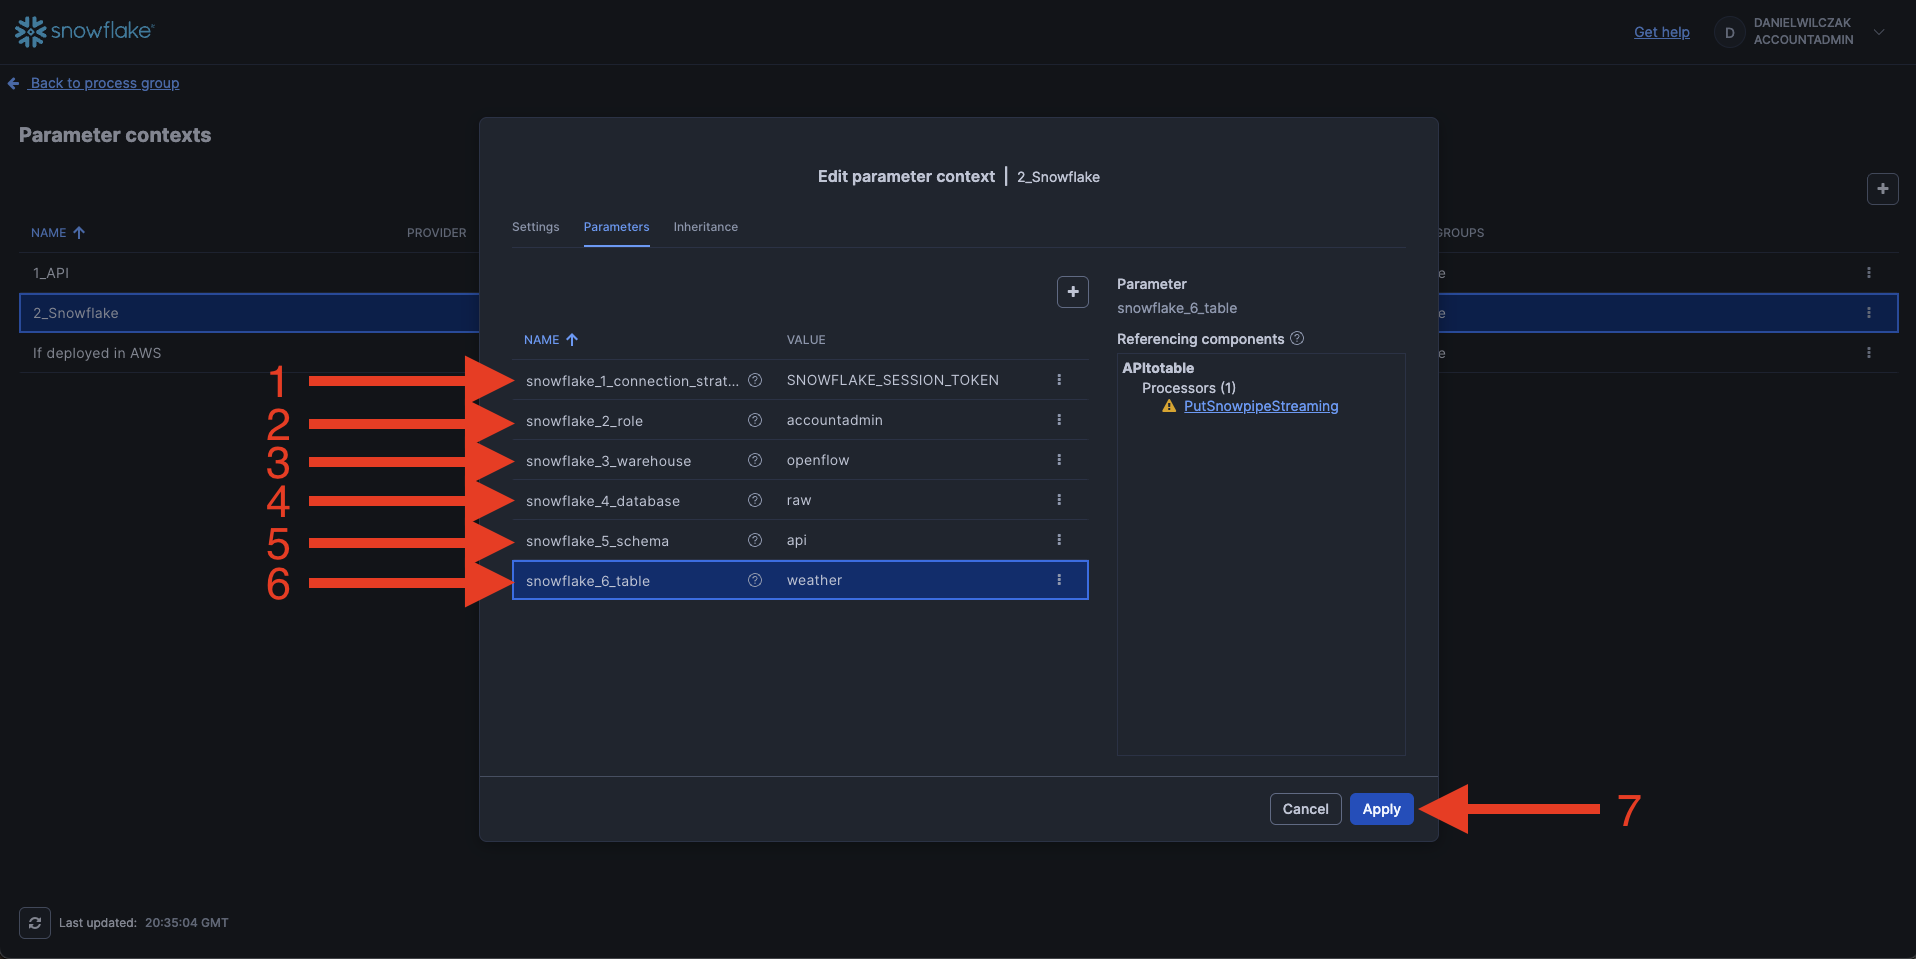Open the PutSnowpipeStreaming processor link
The height and width of the screenshot is (959, 1916).
click(x=1260, y=406)
